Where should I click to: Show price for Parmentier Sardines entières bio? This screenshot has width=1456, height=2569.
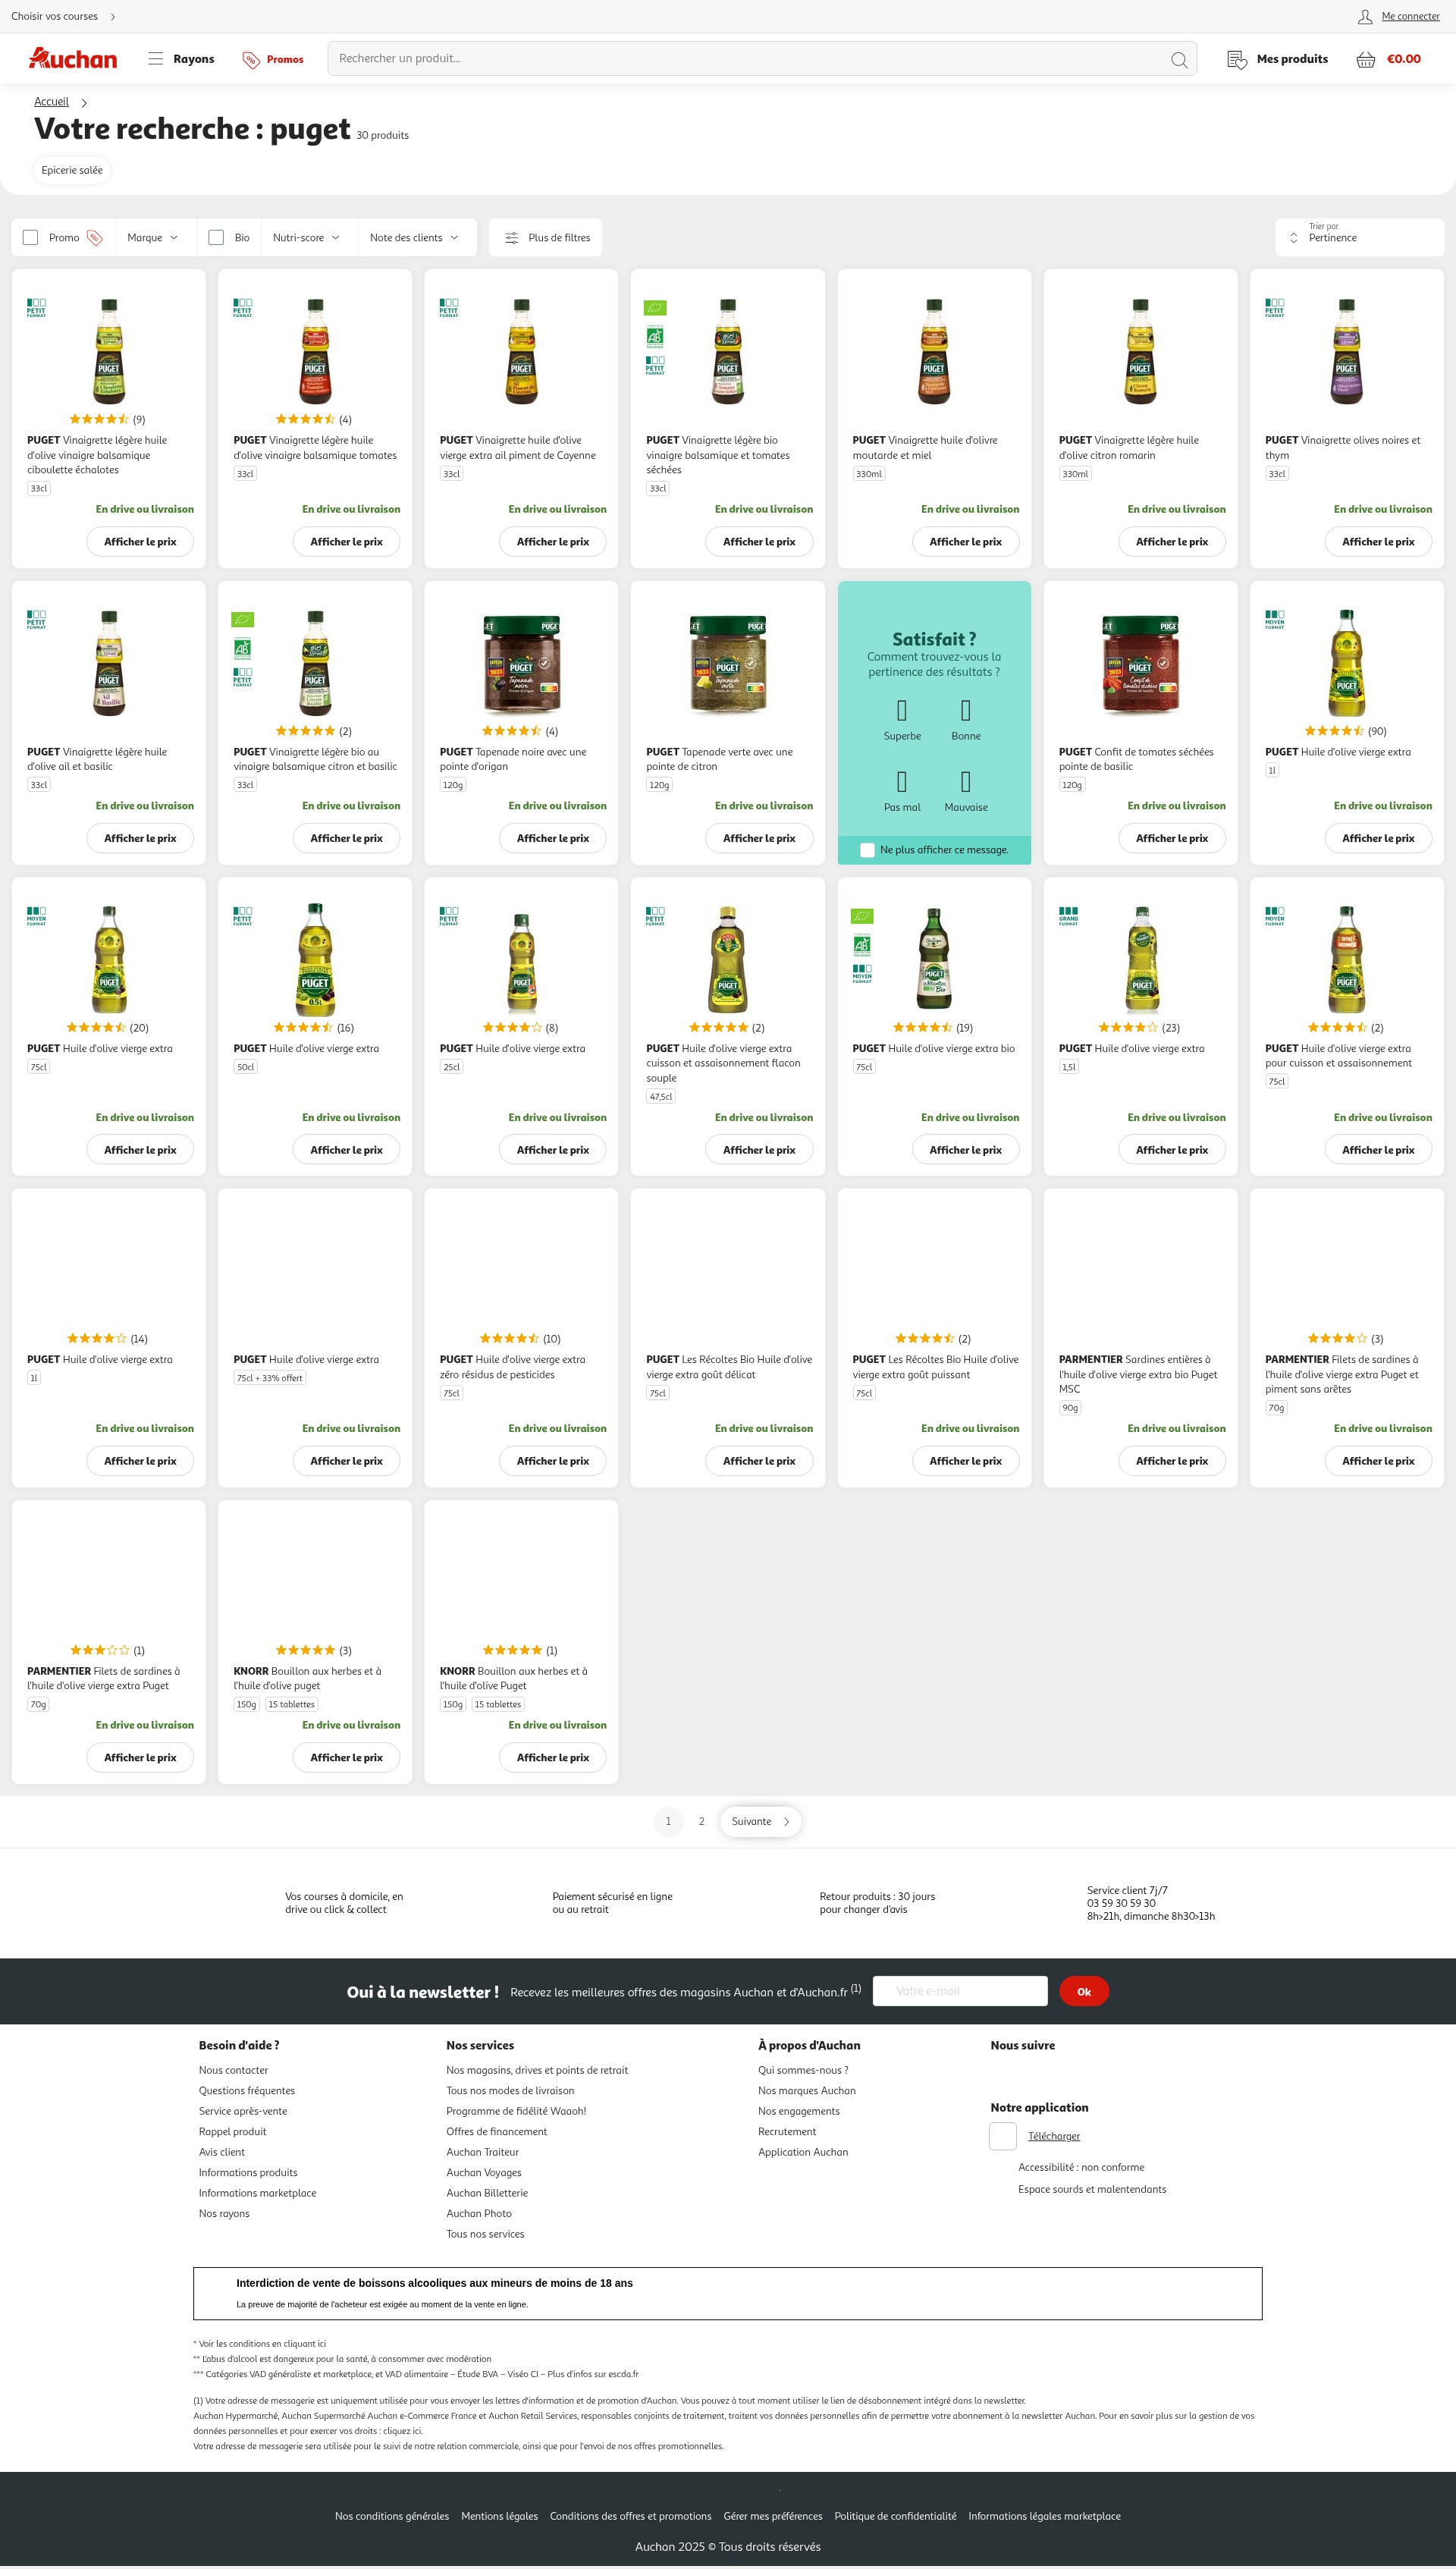[1172, 1461]
